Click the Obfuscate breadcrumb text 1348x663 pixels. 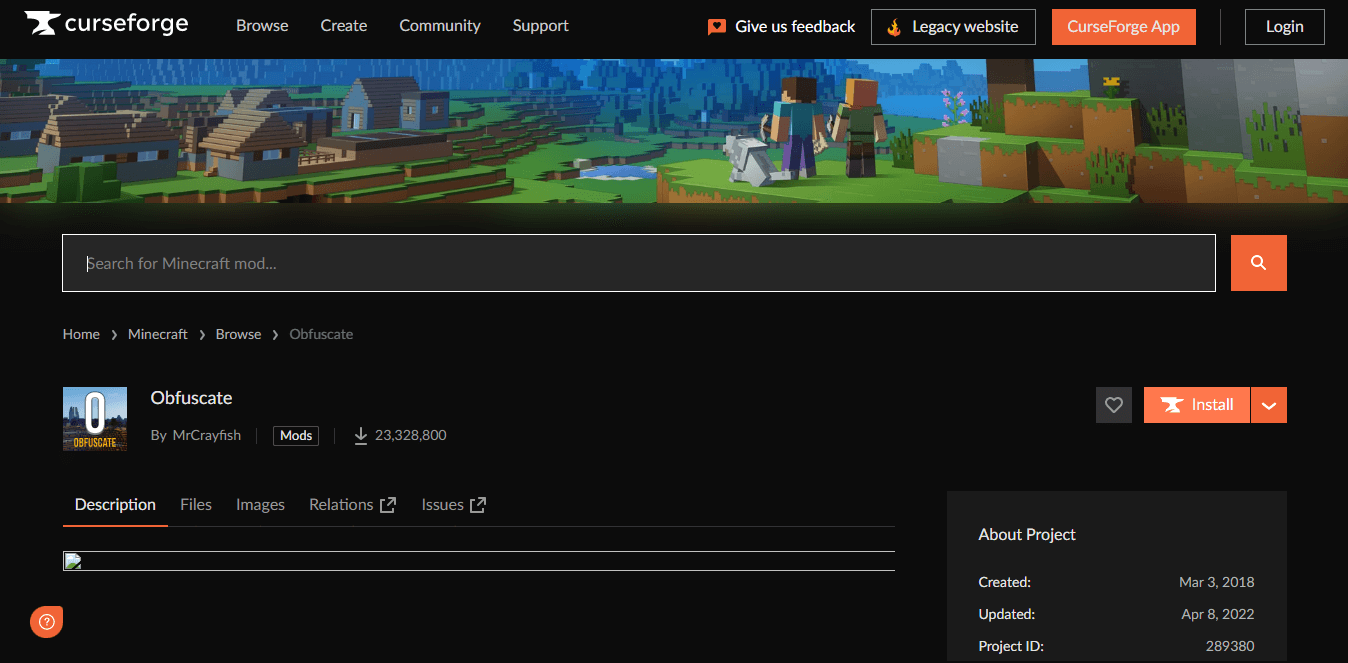coord(321,334)
